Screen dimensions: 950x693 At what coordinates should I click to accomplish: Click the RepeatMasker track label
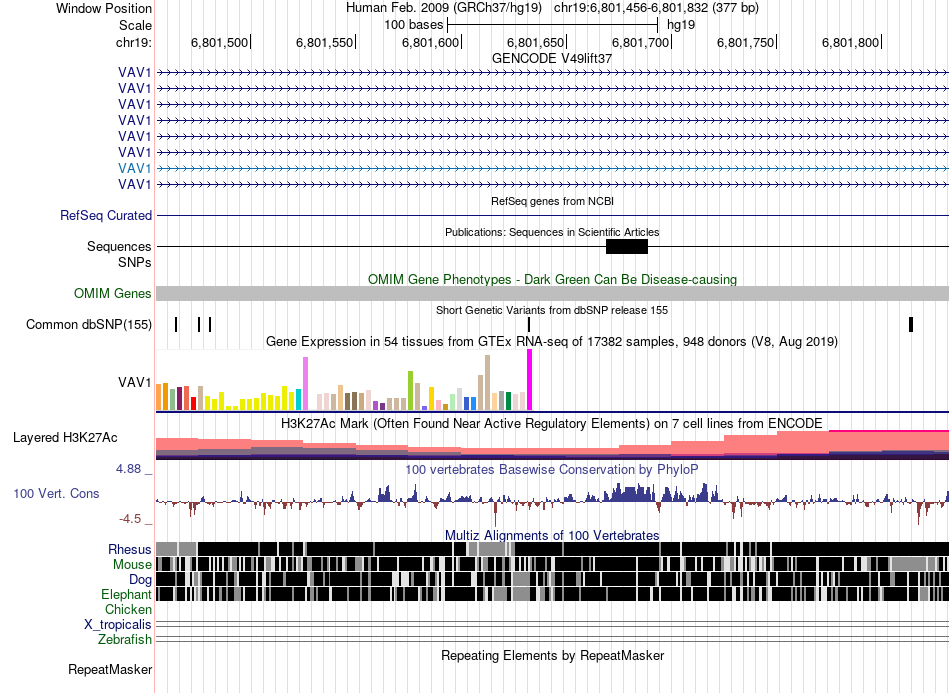click(x=110, y=669)
